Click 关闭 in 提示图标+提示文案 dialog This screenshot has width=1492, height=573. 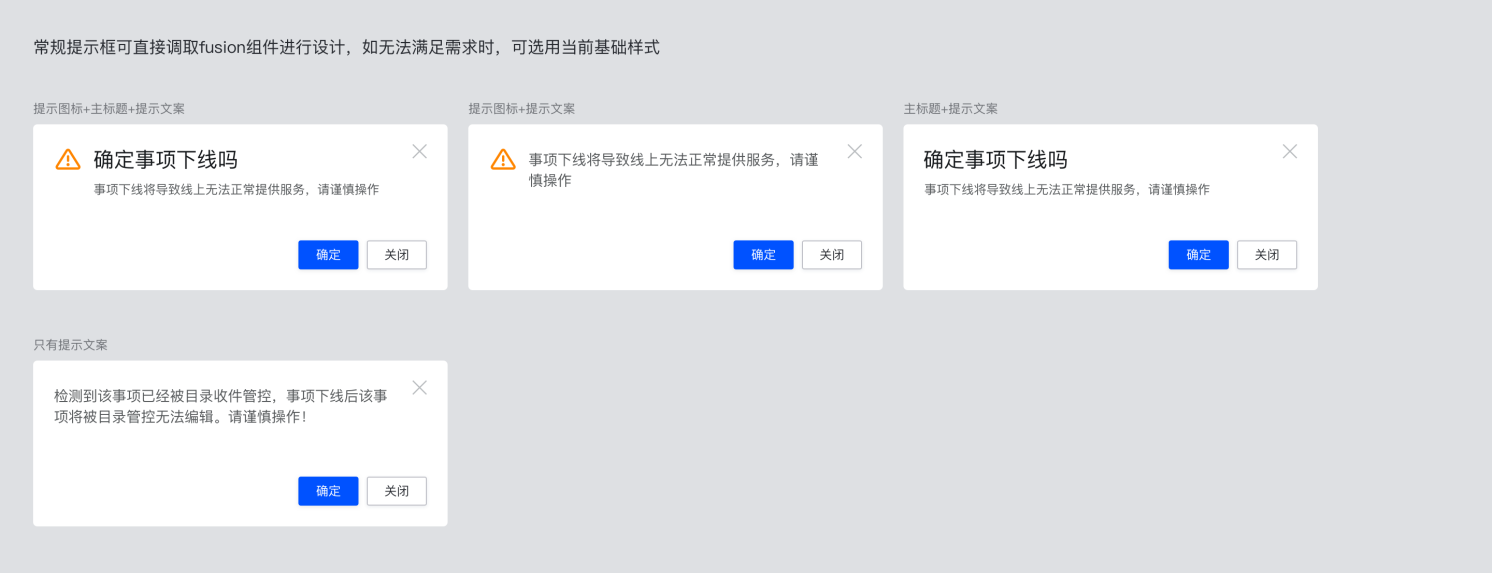832,255
